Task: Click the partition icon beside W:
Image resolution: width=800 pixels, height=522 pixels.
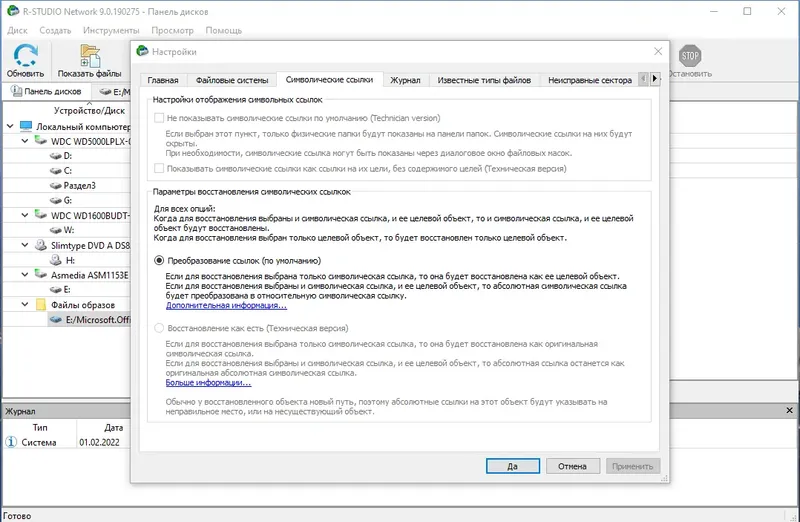Action: point(56,230)
